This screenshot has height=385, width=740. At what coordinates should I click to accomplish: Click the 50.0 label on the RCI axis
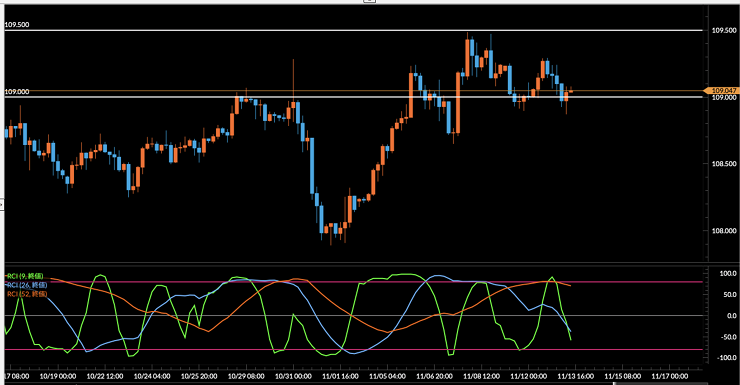(x=730, y=294)
